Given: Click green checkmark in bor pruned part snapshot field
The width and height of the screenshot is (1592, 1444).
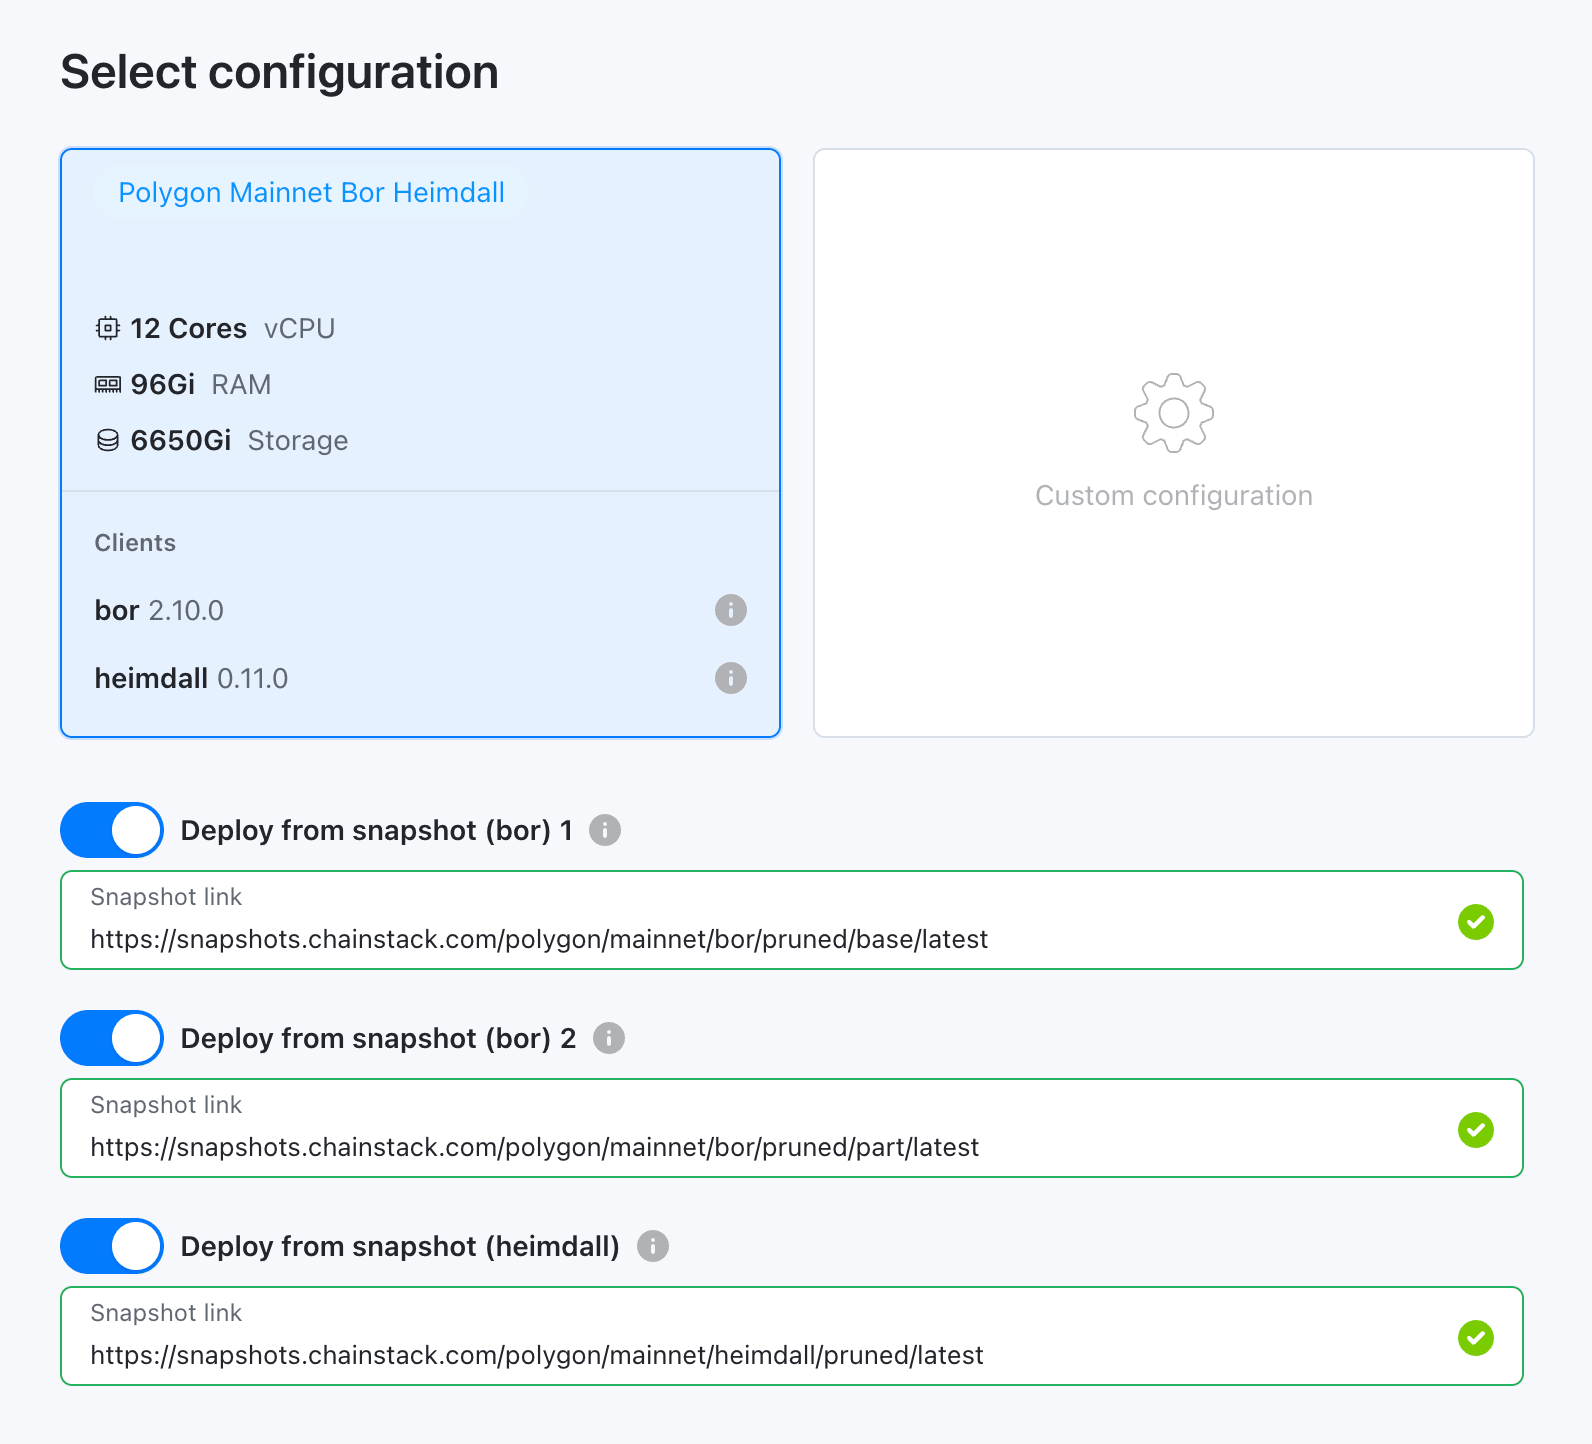Looking at the screenshot, I should [1476, 1129].
